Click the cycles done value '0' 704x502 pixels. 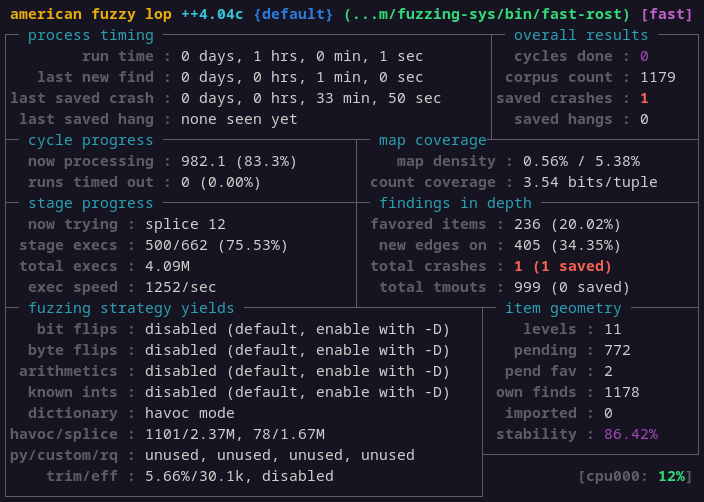click(x=644, y=56)
